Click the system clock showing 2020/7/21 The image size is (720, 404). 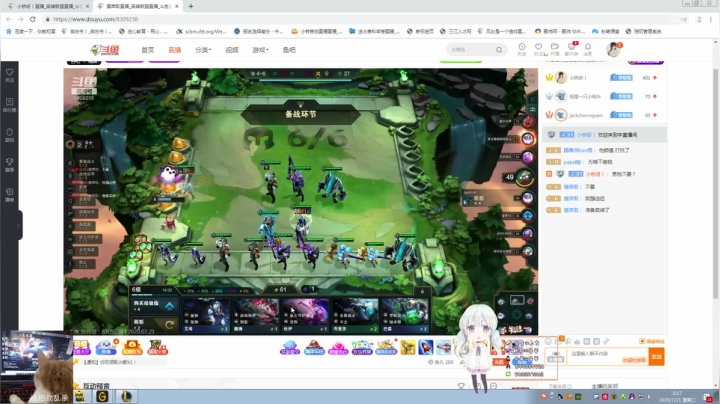pos(677,397)
